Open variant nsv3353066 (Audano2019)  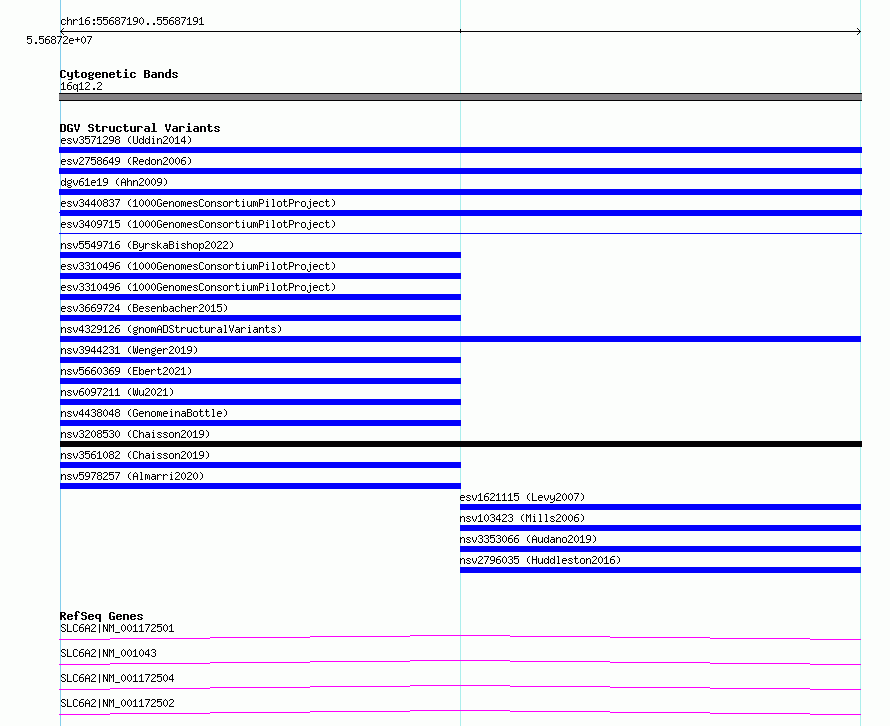[x=528, y=539]
